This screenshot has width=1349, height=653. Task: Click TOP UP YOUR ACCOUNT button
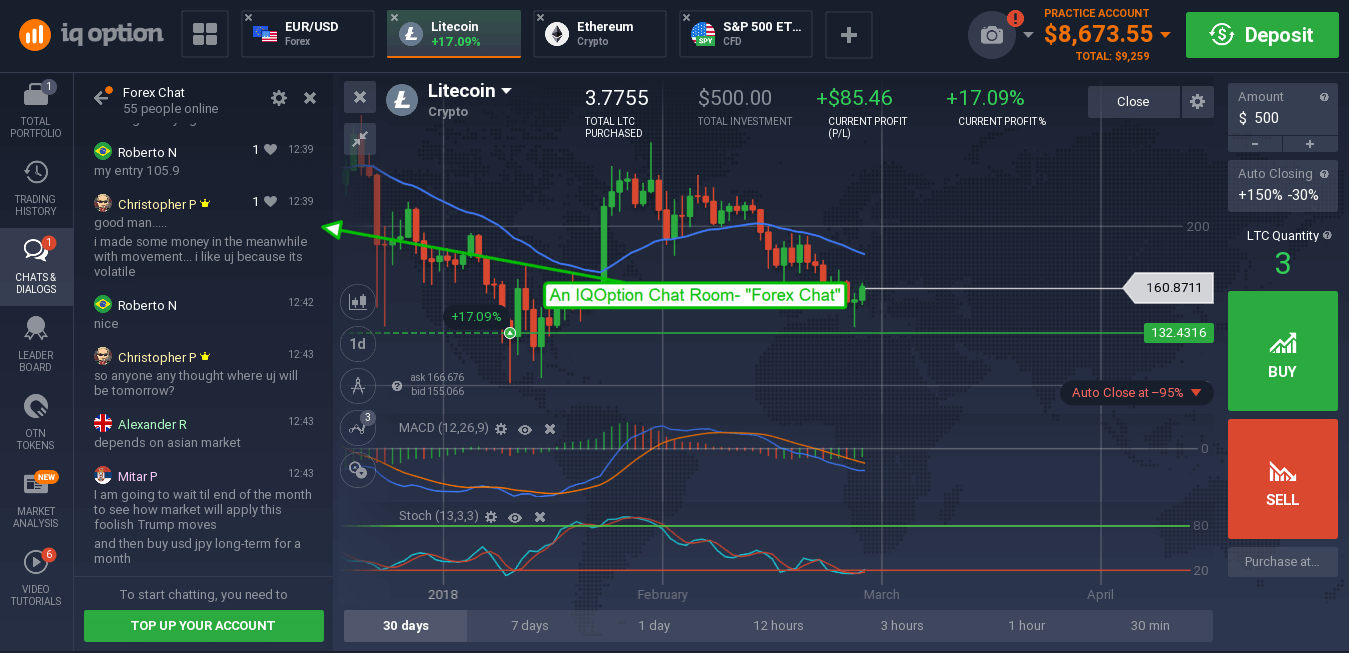(203, 626)
